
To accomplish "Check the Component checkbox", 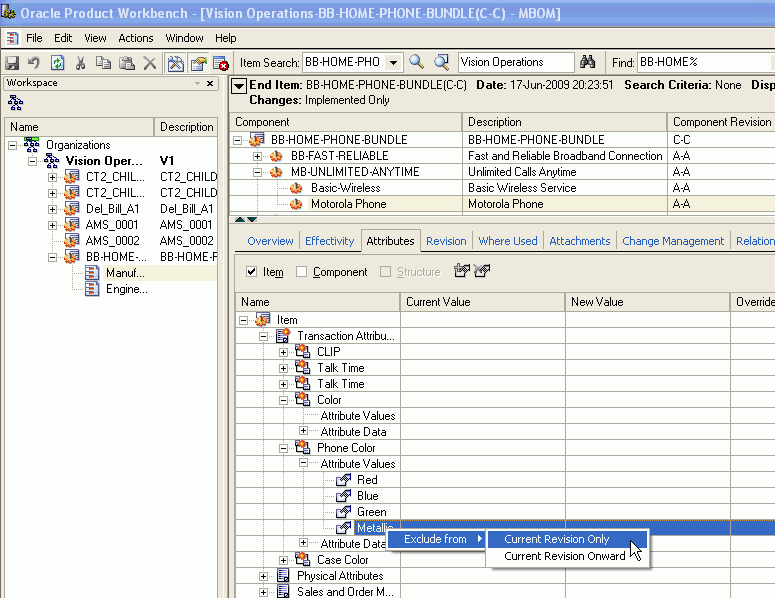I will 301,272.
